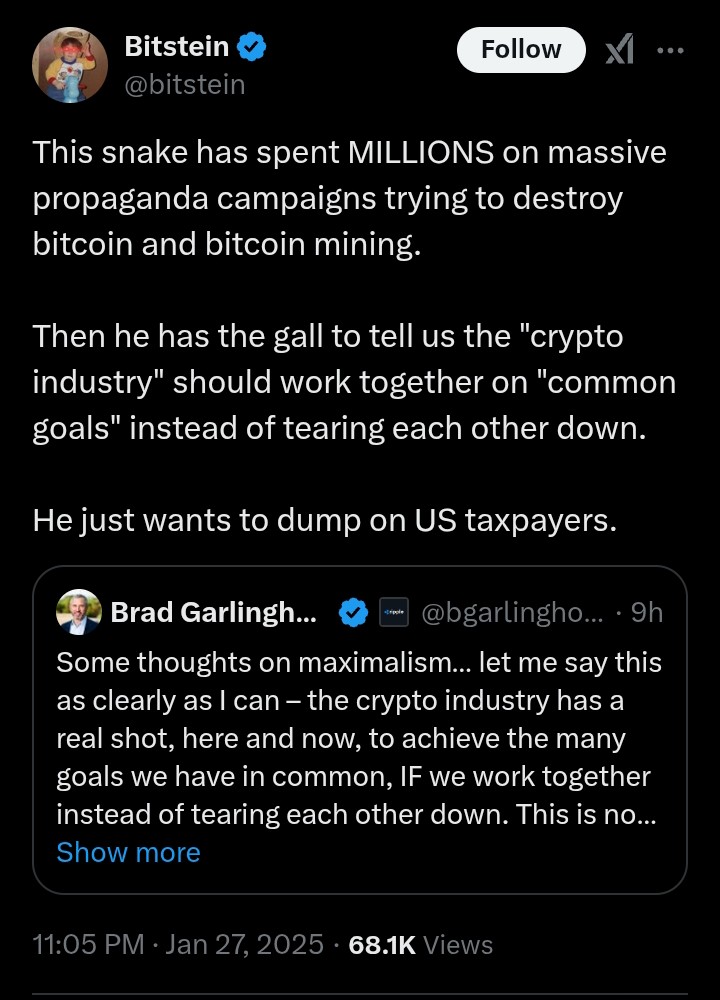Open the @bitstein handle link
This screenshot has height=1000, width=720.
click(x=185, y=85)
